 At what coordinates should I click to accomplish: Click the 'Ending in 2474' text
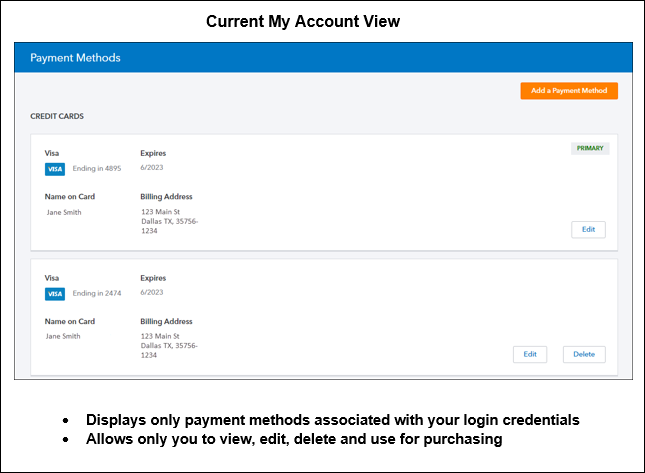click(x=97, y=293)
